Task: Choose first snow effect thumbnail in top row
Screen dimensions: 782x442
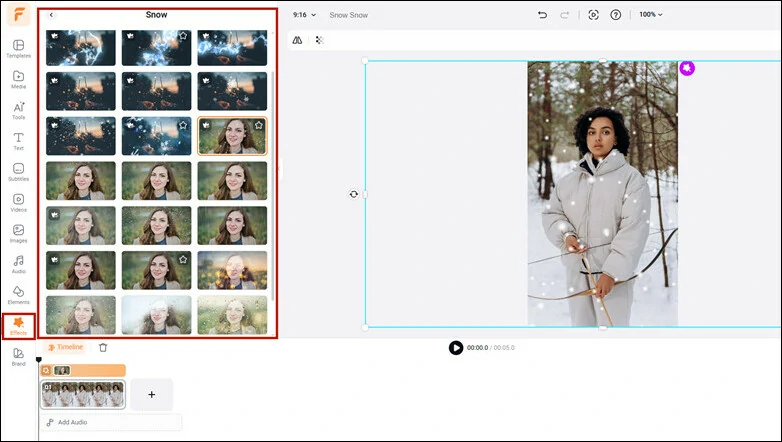Action: (81, 47)
